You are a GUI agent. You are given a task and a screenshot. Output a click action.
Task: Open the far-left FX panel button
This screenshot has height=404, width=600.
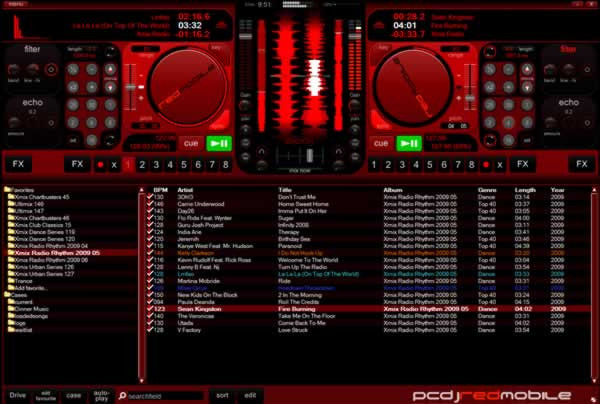click(x=18, y=164)
